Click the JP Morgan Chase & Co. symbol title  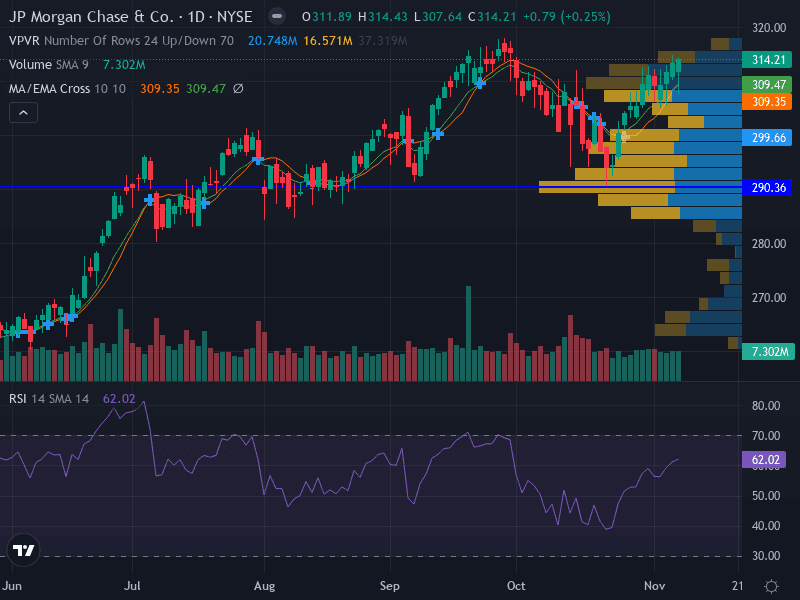click(x=92, y=17)
